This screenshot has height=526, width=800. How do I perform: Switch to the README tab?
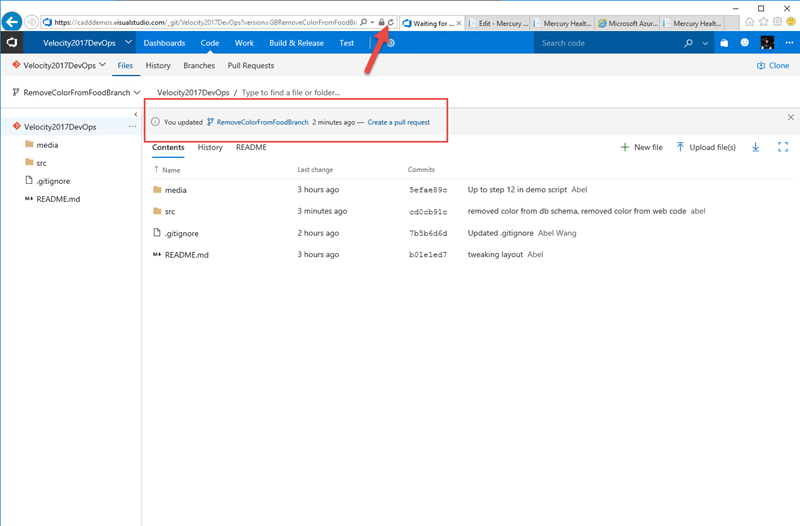coord(251,147)
